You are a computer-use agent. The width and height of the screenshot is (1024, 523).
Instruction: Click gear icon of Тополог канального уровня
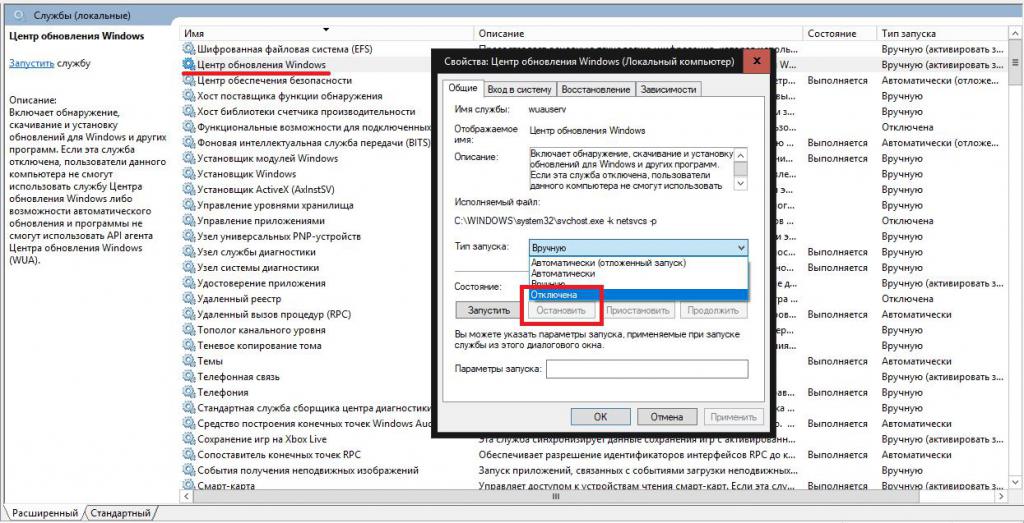coord(189,330)
